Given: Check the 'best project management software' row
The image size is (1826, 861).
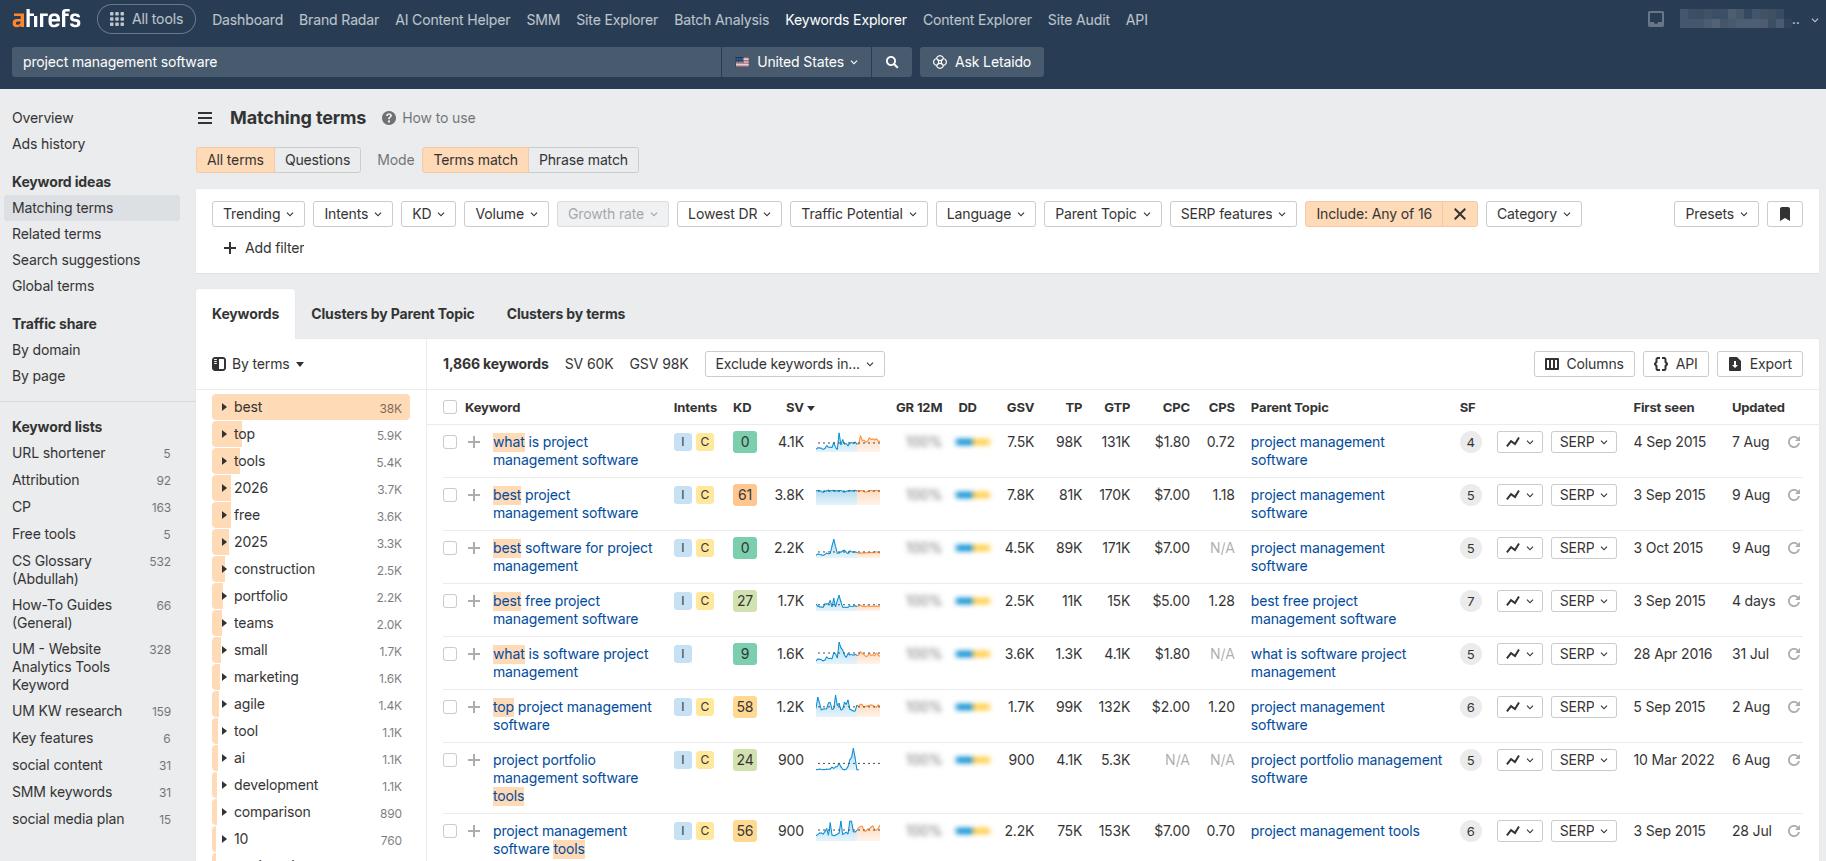Looking at the screenshot, I should [450, 495].
